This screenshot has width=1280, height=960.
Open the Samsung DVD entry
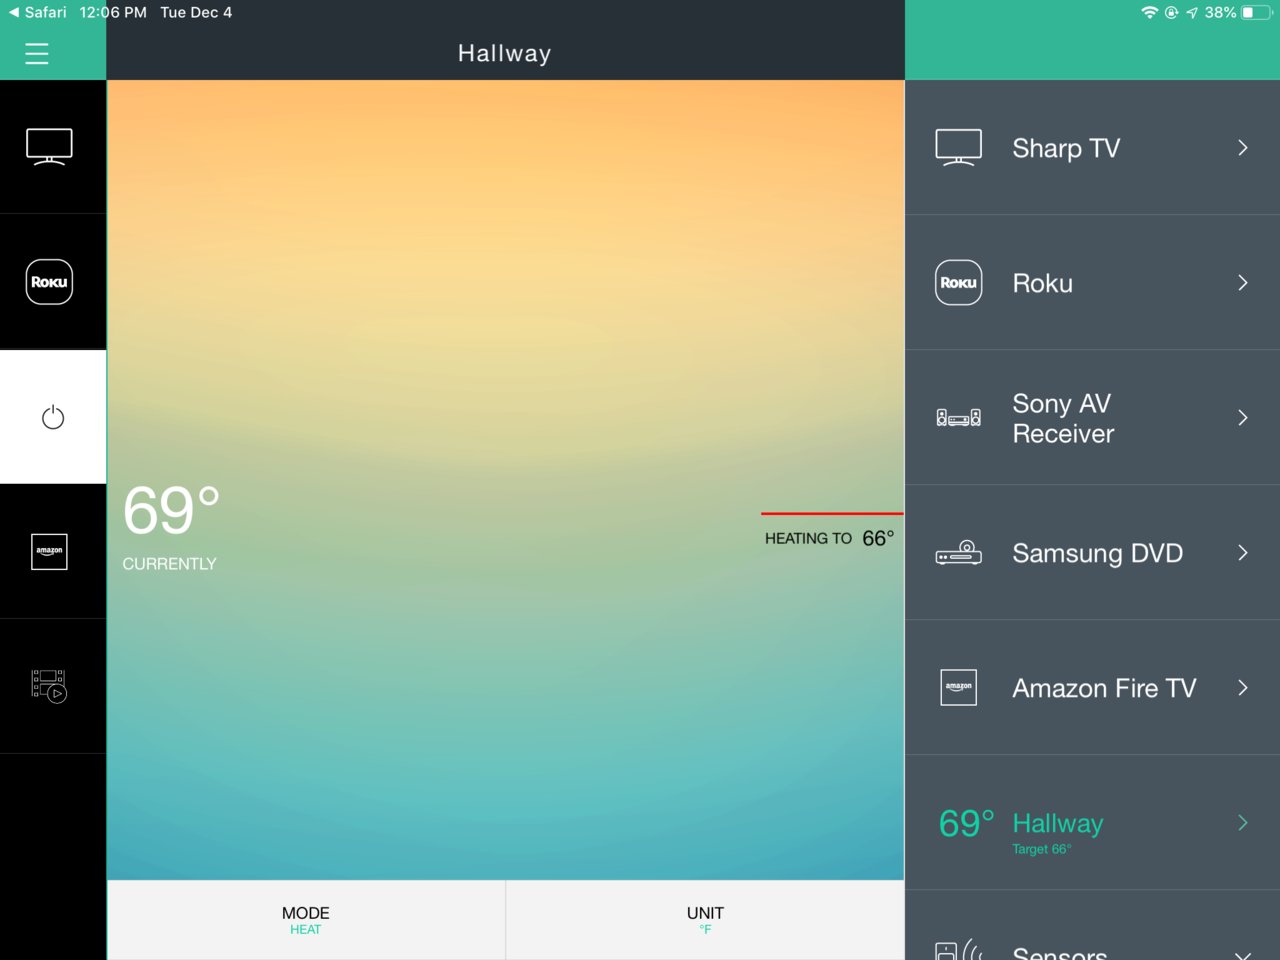coord(1092,553)
